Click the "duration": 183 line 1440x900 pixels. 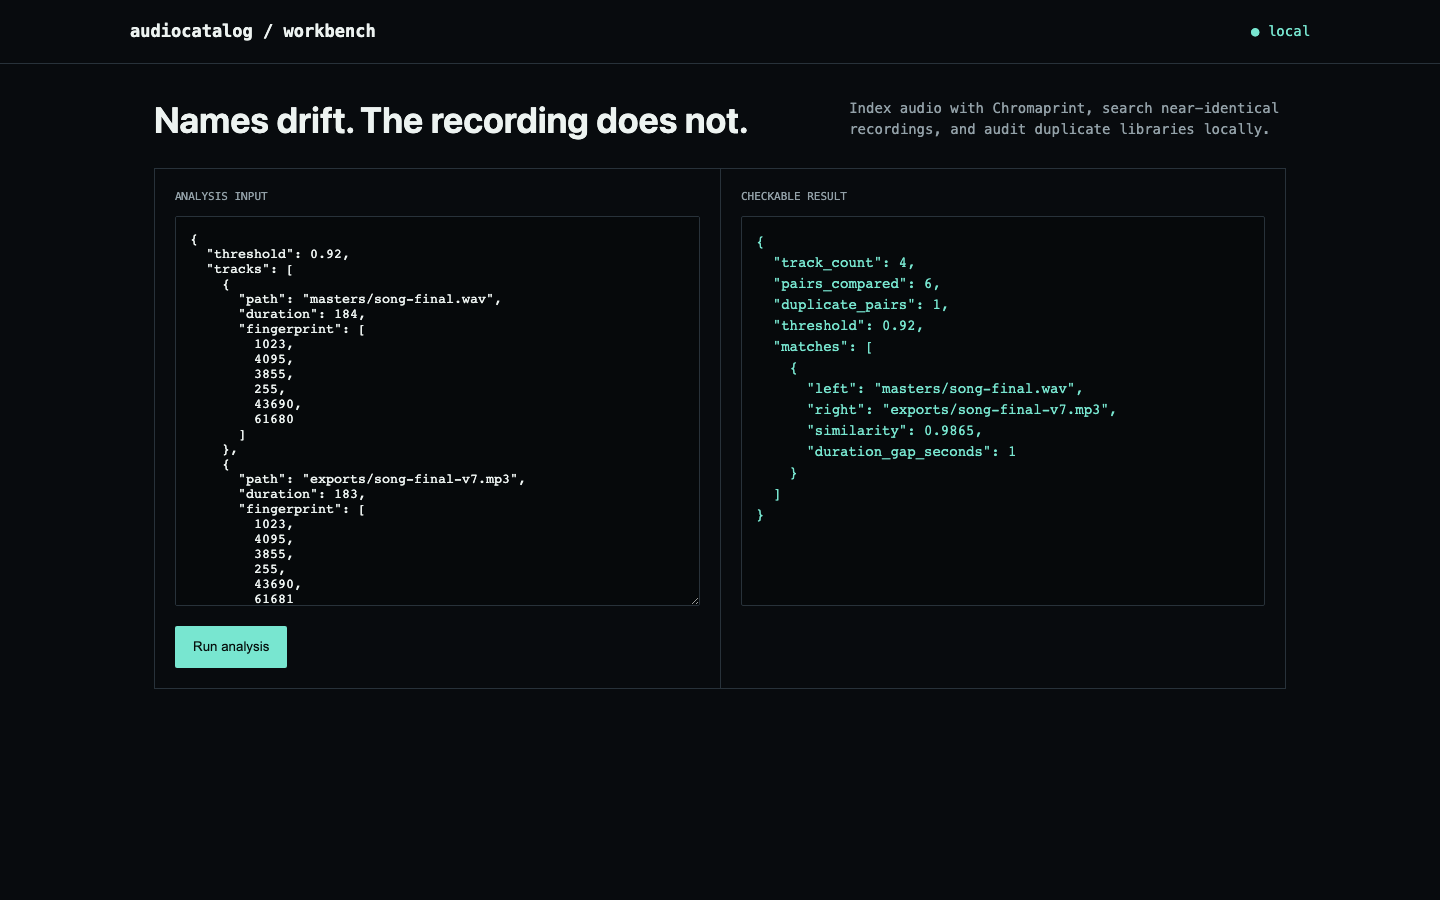(302, 494)
